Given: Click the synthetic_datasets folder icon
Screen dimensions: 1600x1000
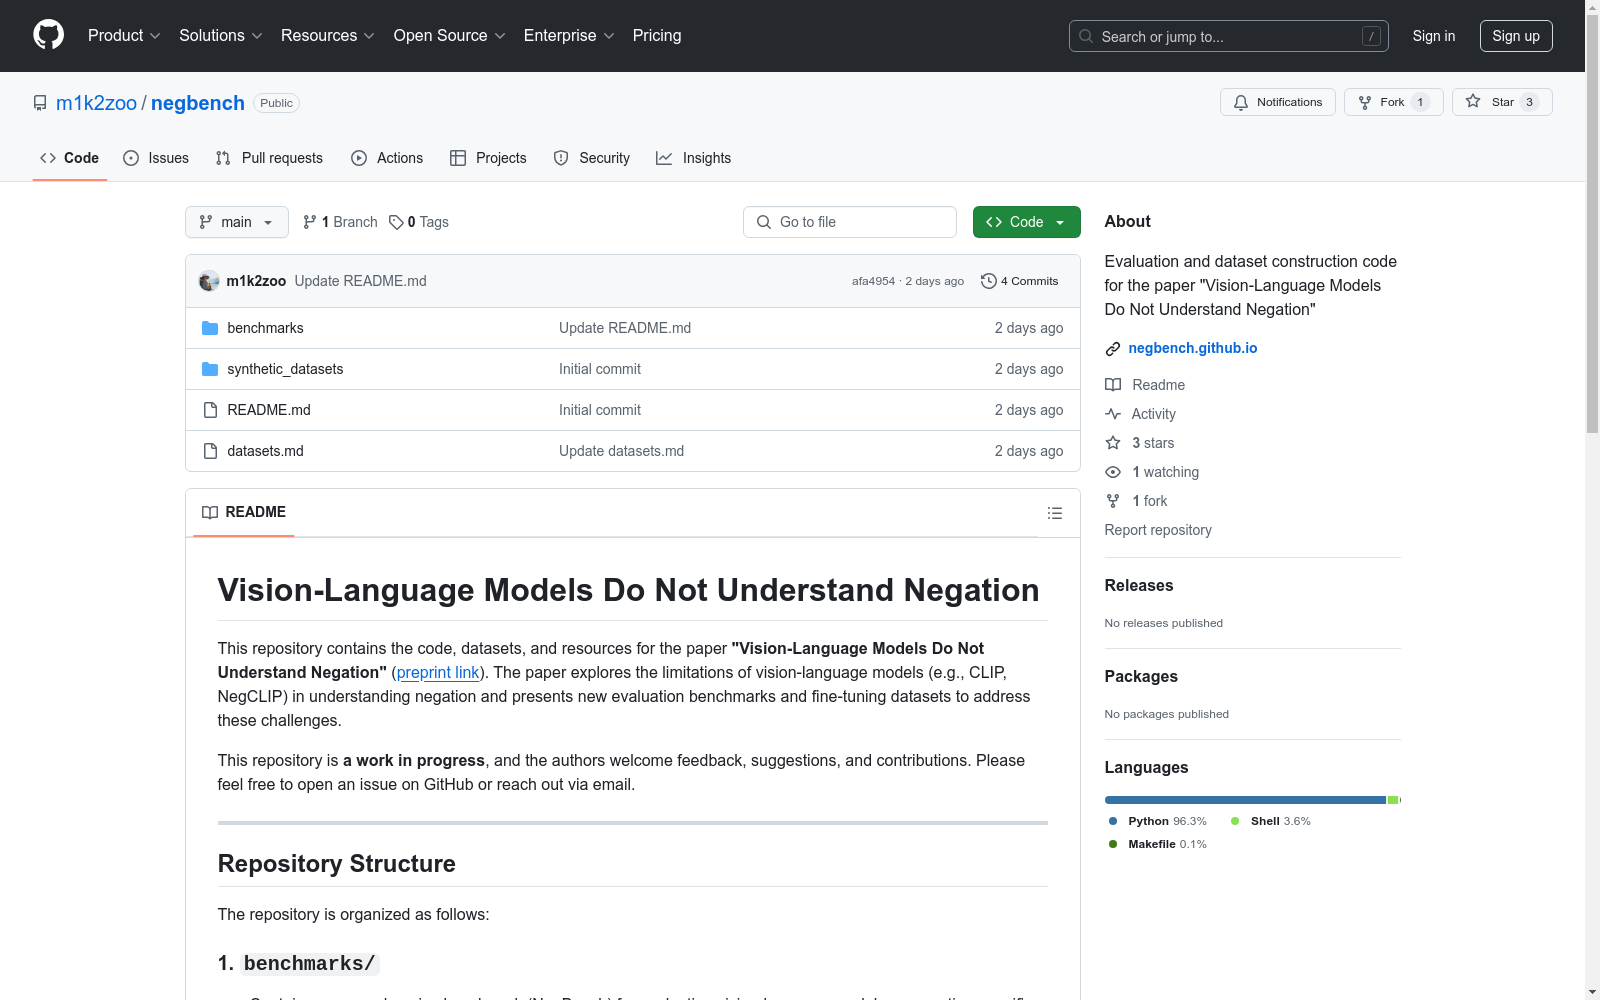Looking at the screenshot, I should pos(210,369).
